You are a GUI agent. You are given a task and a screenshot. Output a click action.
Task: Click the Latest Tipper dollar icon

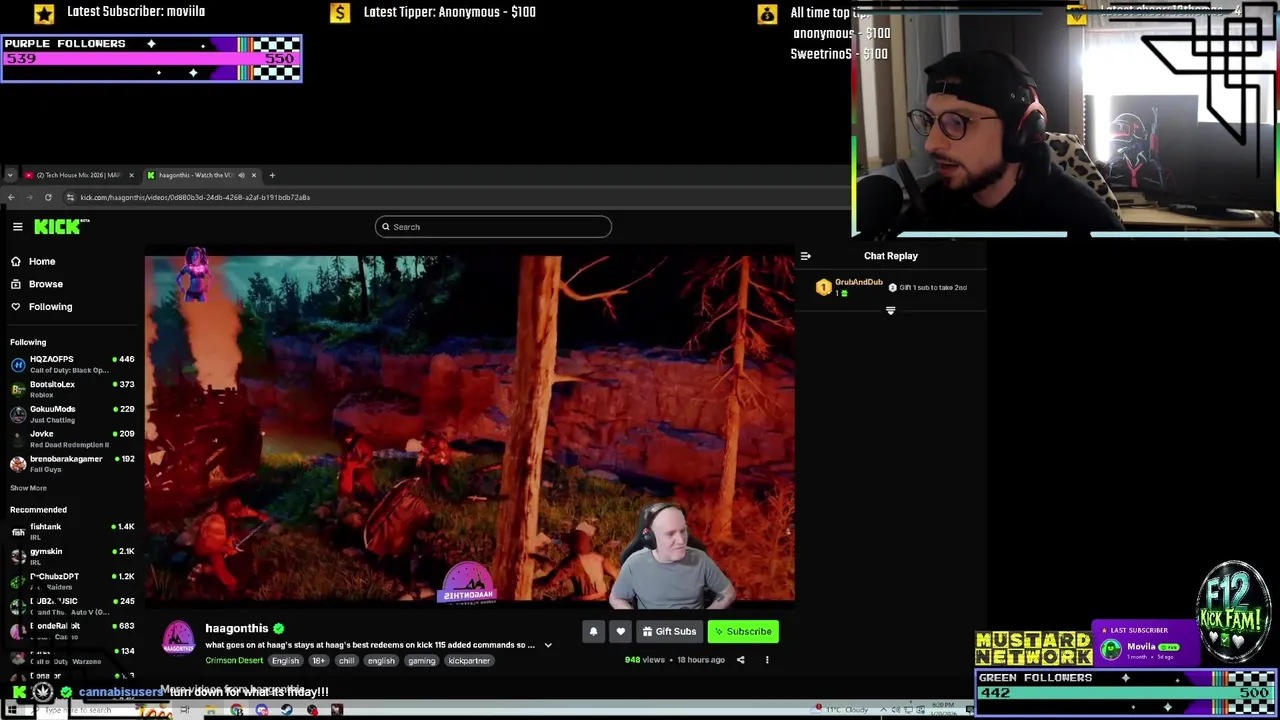[x=340, y=13]
